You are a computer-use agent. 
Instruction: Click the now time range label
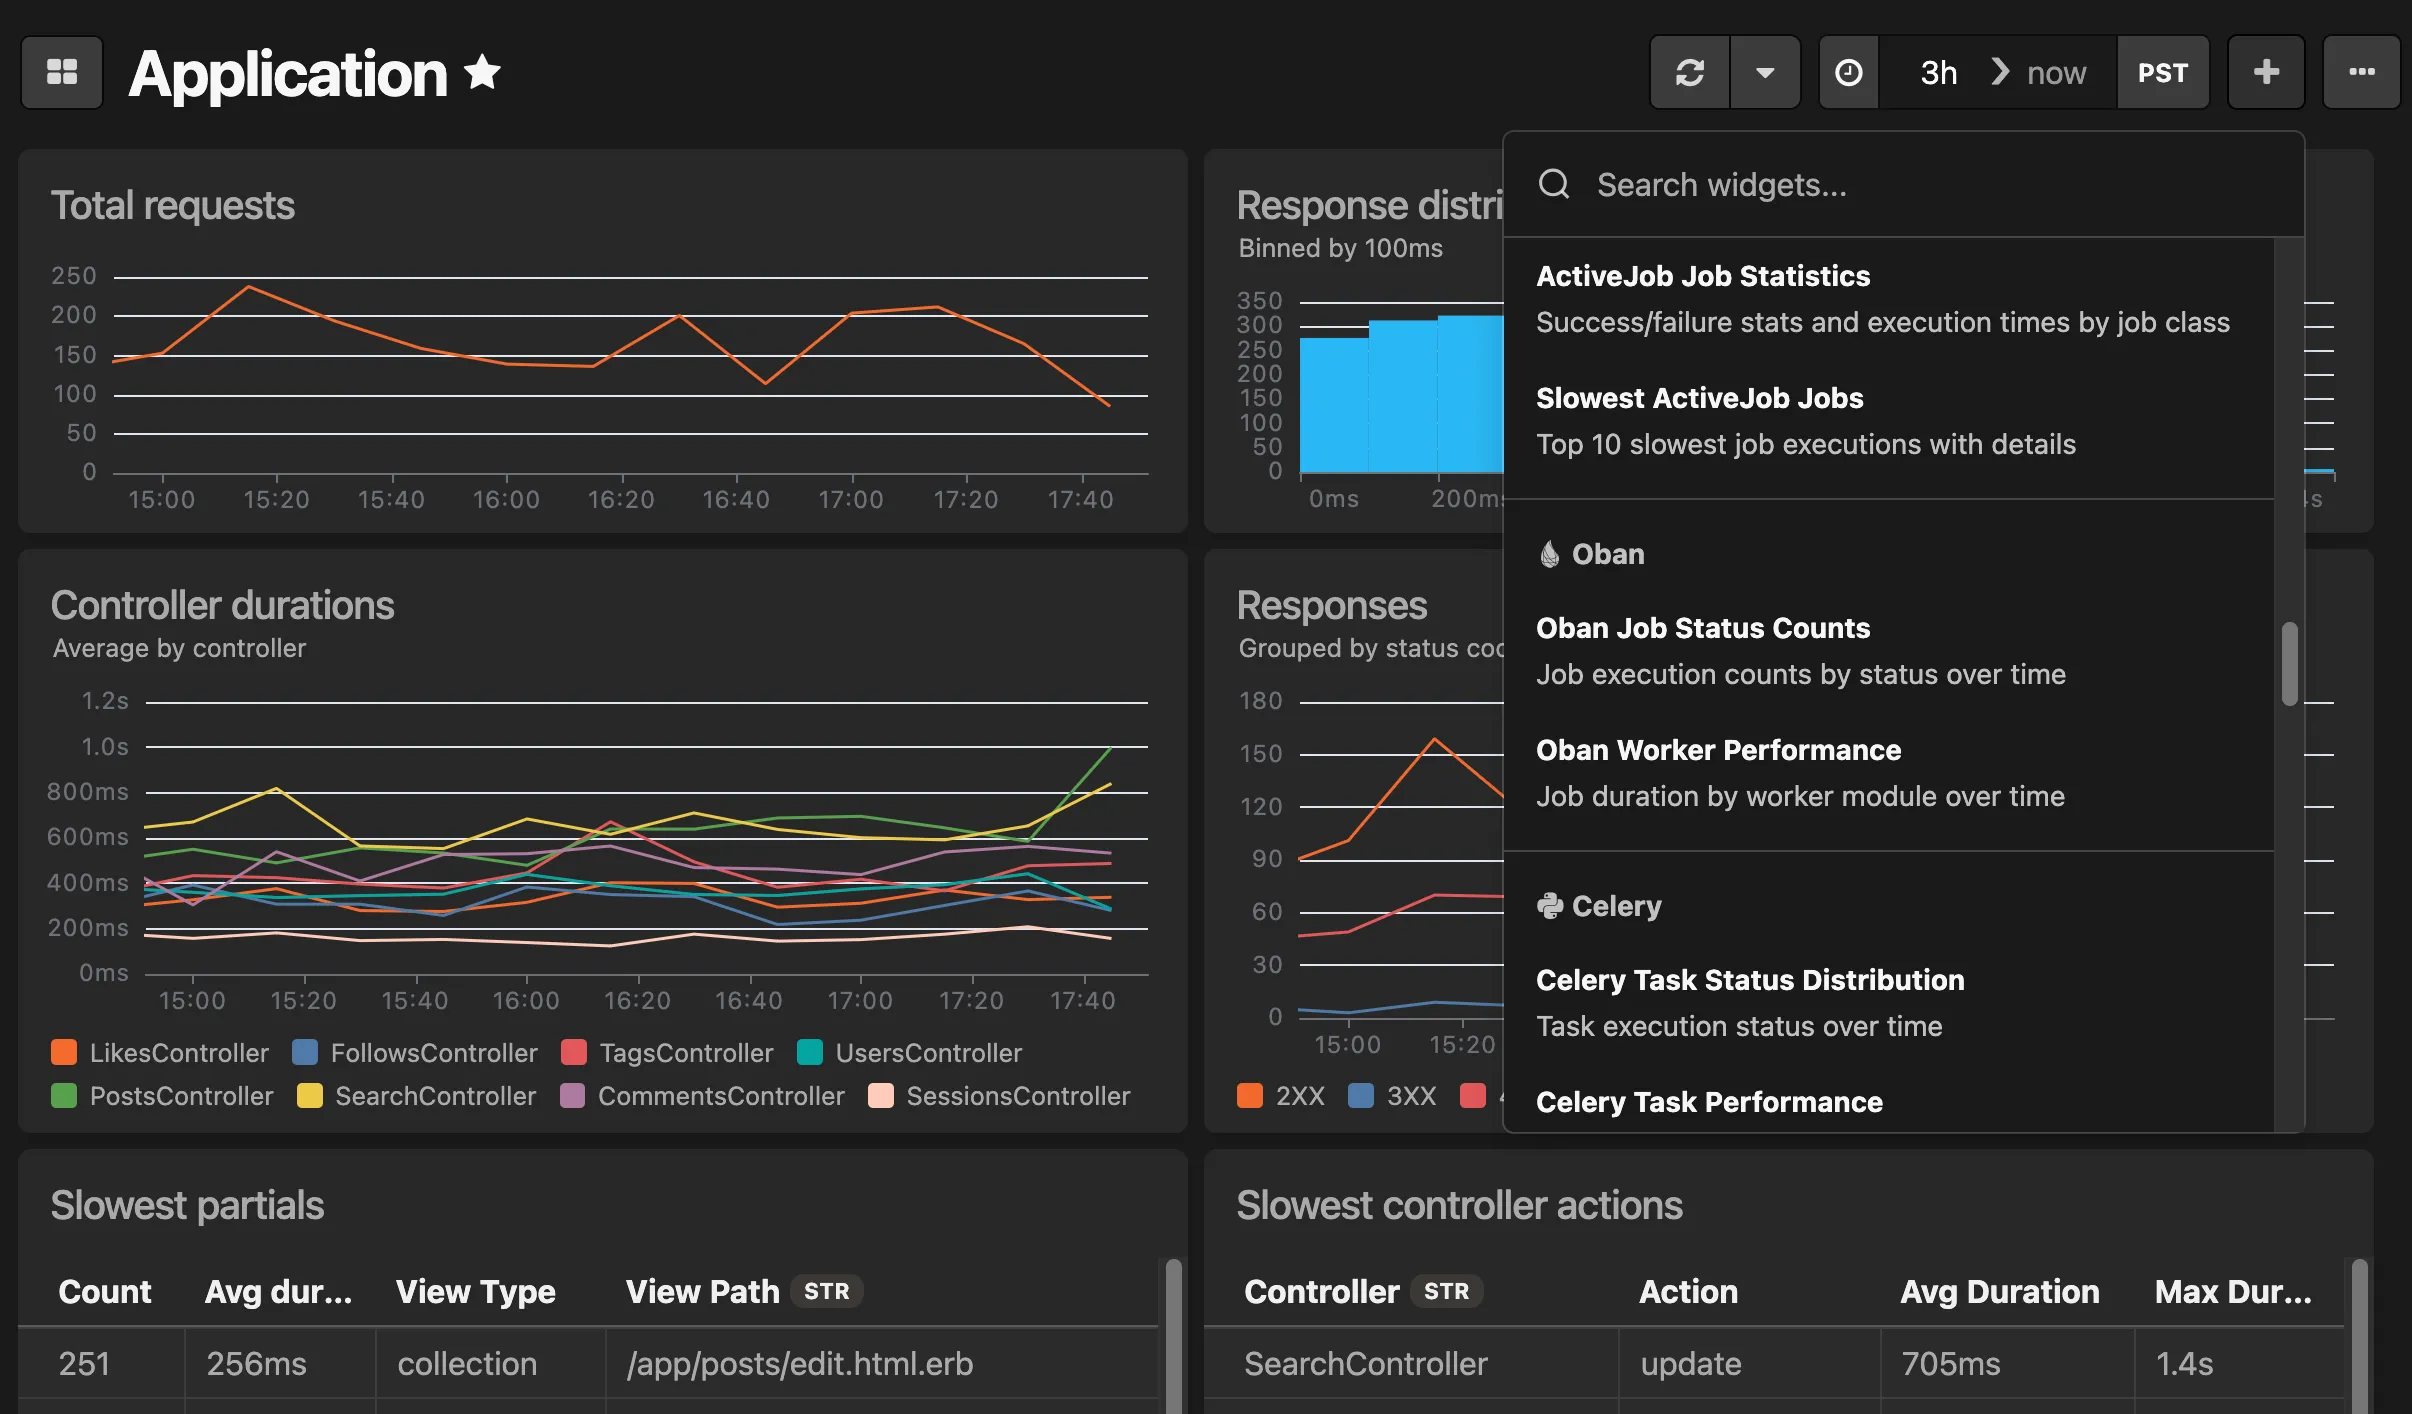tap(2056, 71)
